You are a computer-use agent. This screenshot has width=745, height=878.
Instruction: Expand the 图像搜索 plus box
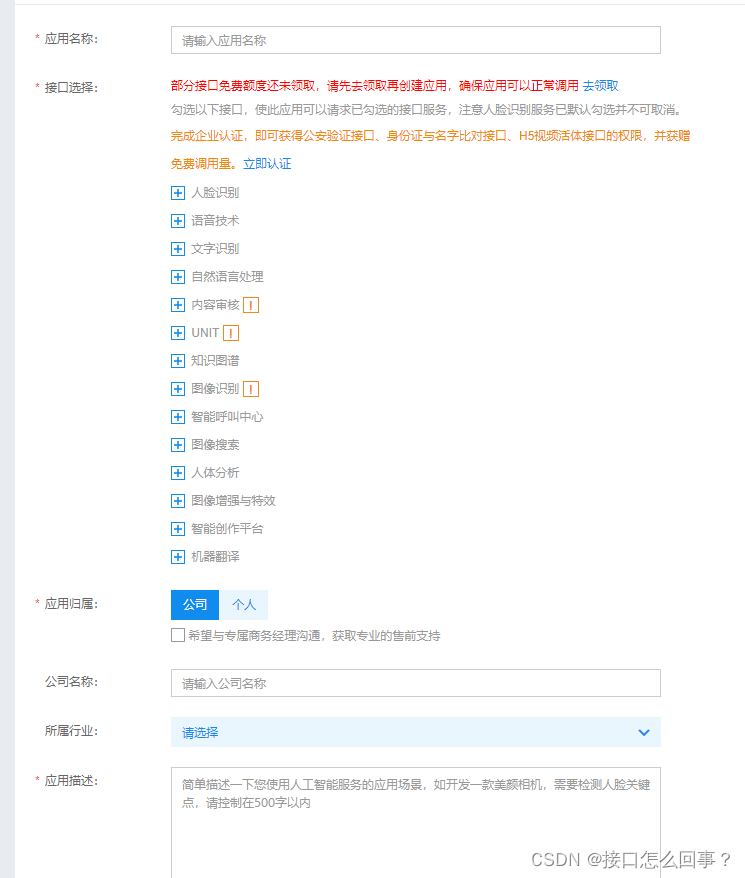point(178,445)
